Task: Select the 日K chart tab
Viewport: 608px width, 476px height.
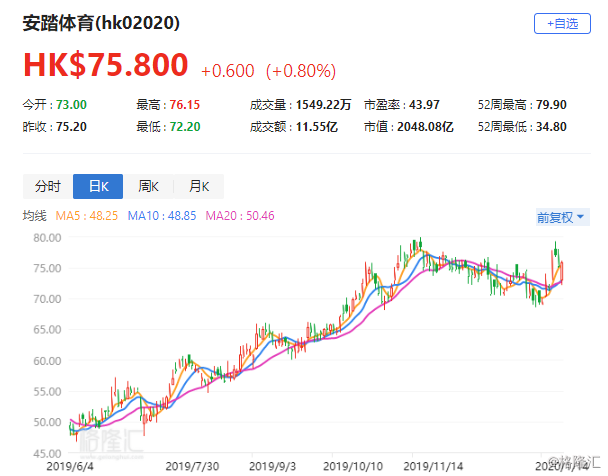Action: [98, 186]
